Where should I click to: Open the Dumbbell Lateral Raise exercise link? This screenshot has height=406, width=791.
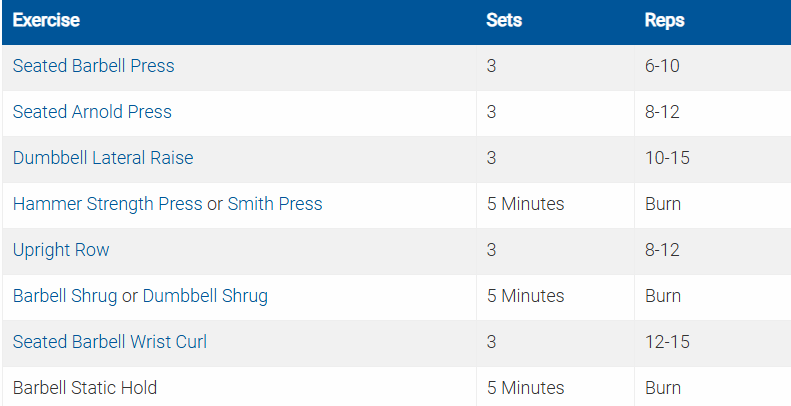[103, 158]
